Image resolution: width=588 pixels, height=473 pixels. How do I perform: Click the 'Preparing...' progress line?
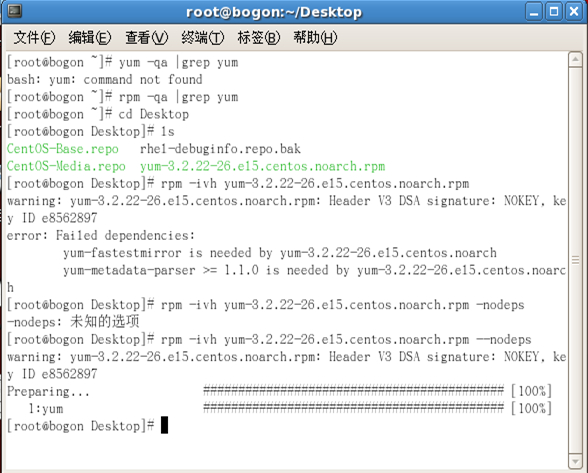[x=279, y=392]
